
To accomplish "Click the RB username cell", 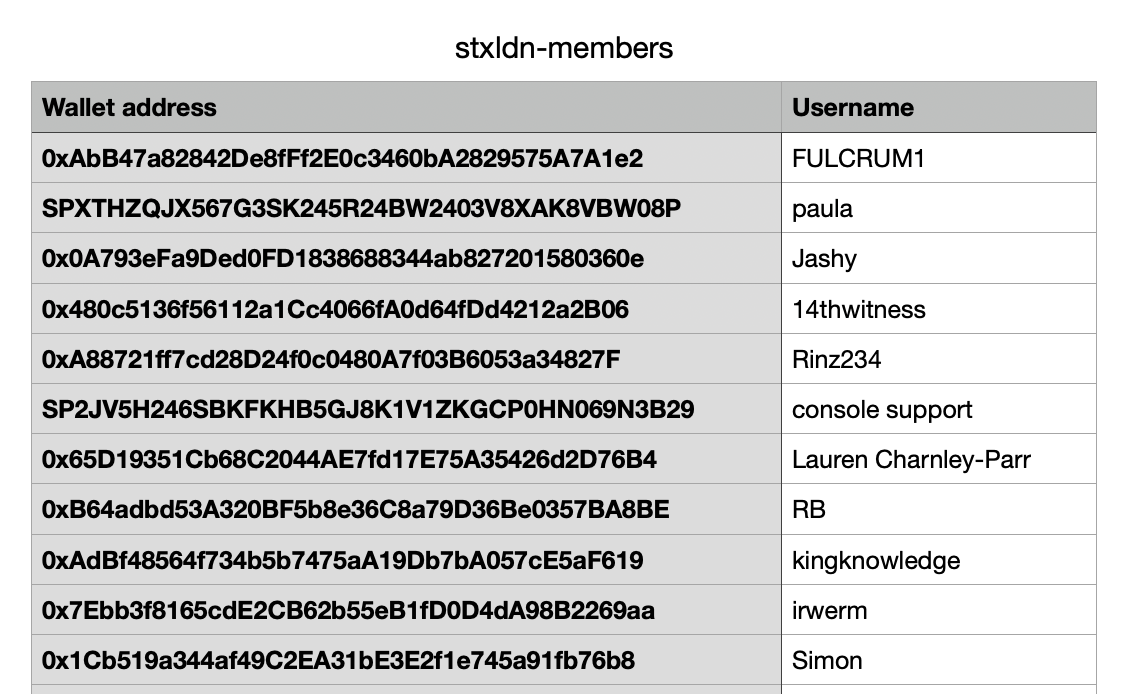I will [809, 510].
